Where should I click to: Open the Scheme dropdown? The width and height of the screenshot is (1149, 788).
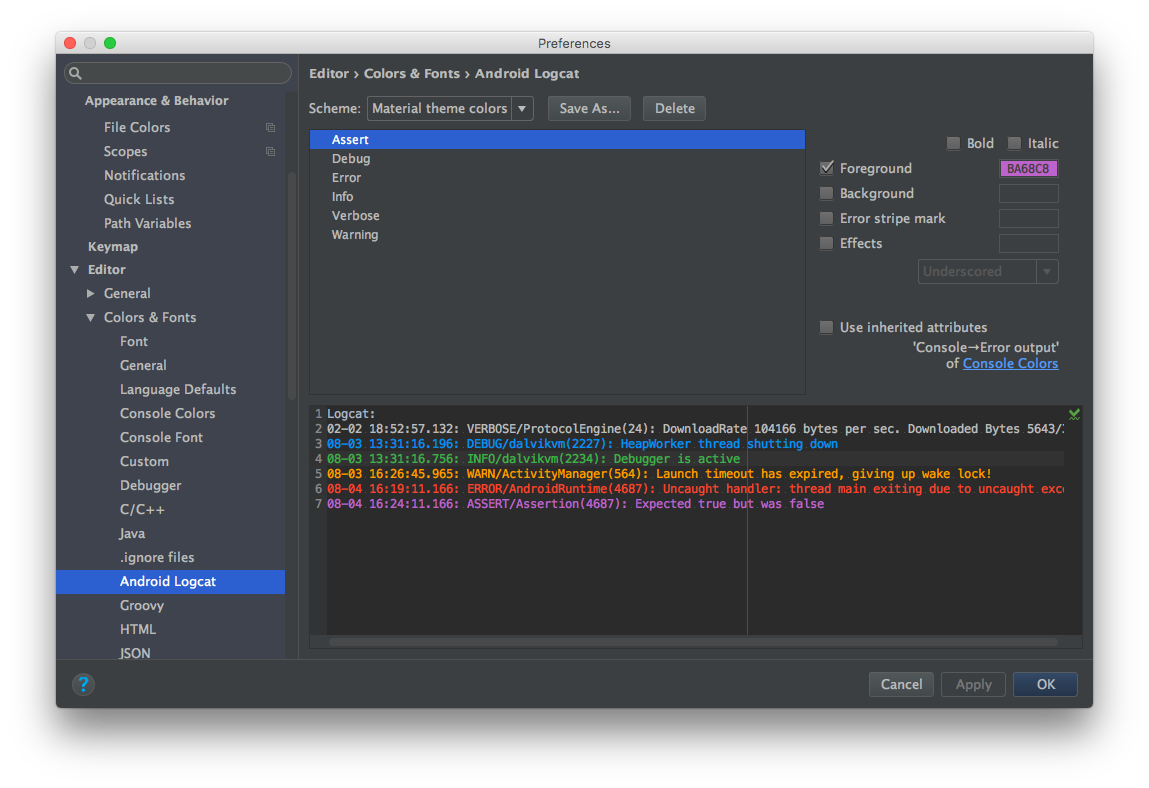coord(522,108)
